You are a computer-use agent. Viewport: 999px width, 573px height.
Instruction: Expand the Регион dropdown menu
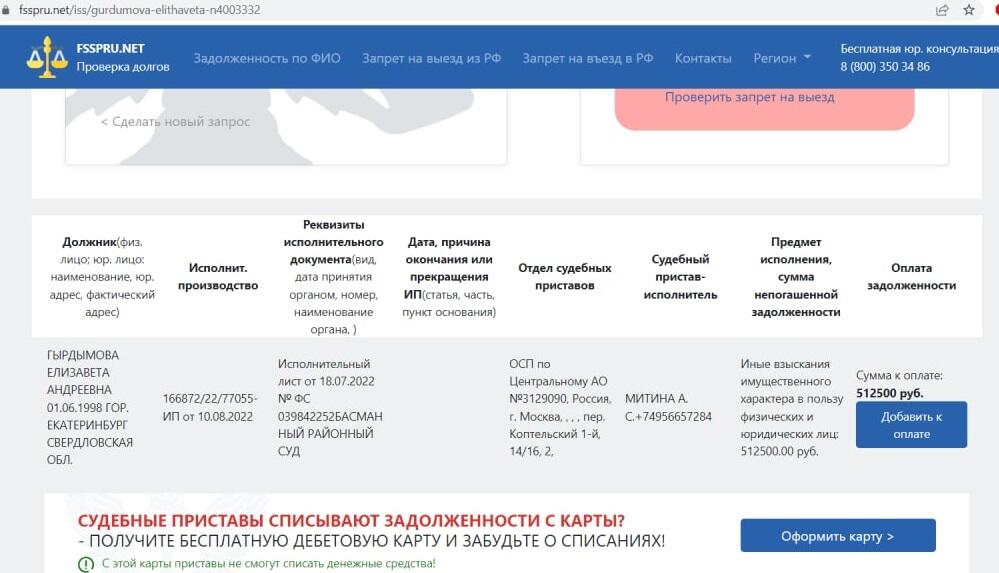click(x=782, y=58)
